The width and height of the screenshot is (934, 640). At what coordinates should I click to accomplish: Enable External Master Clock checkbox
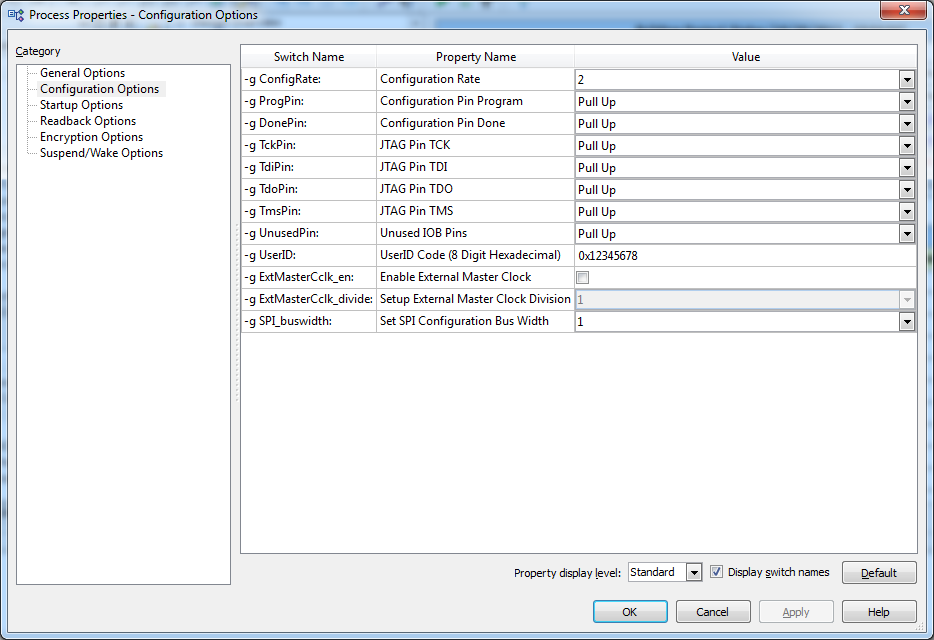(x=583, y=278)
